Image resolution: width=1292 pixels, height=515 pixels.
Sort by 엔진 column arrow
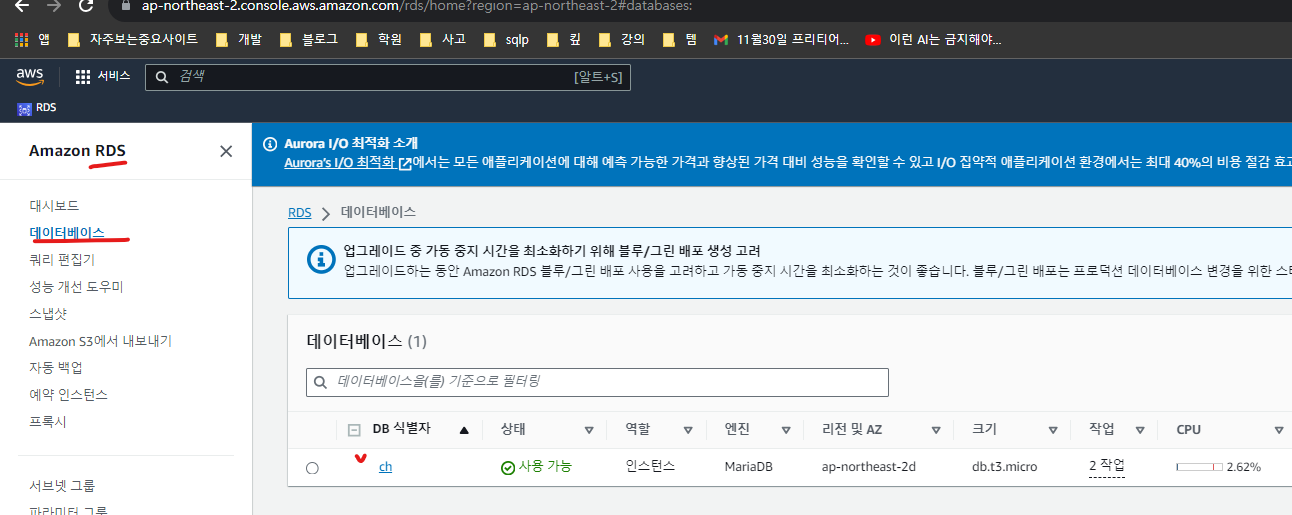pyautogui.click(x=784, y=430)
